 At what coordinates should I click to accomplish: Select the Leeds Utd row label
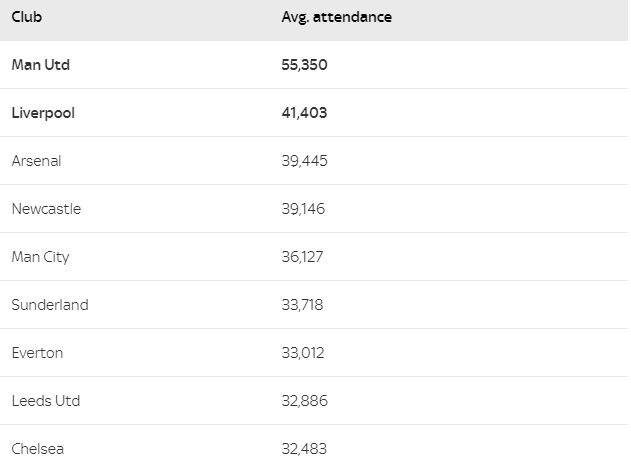coord(46,401)
